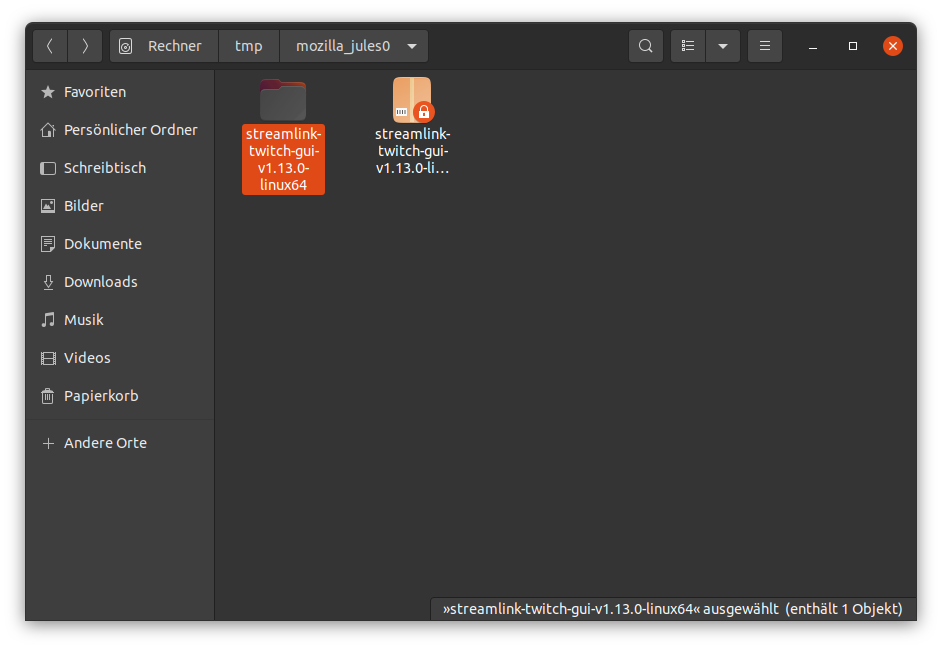Go forward with the right arrow button

pyautogui.click(x=85, y=46)
